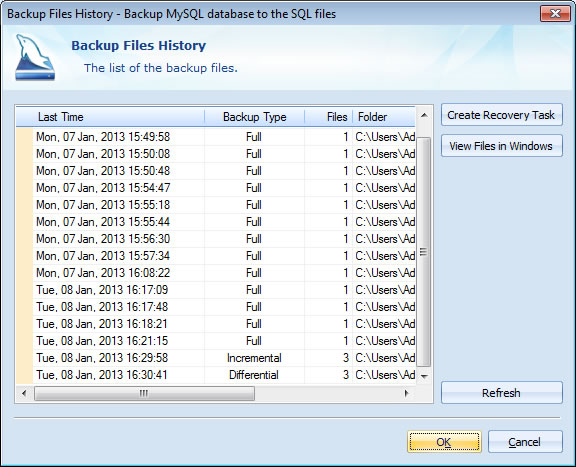Click the vertical scrollbar thumb
This screenshot has width=576, height=467.
(424, 252)
